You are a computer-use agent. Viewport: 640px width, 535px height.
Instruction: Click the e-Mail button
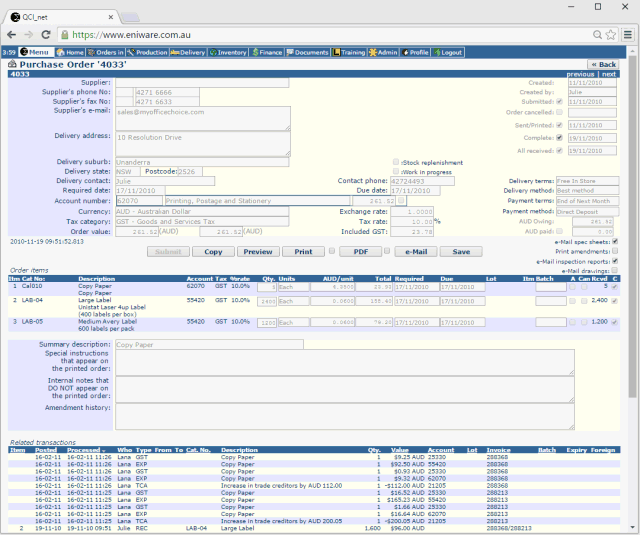click(416, 252)
